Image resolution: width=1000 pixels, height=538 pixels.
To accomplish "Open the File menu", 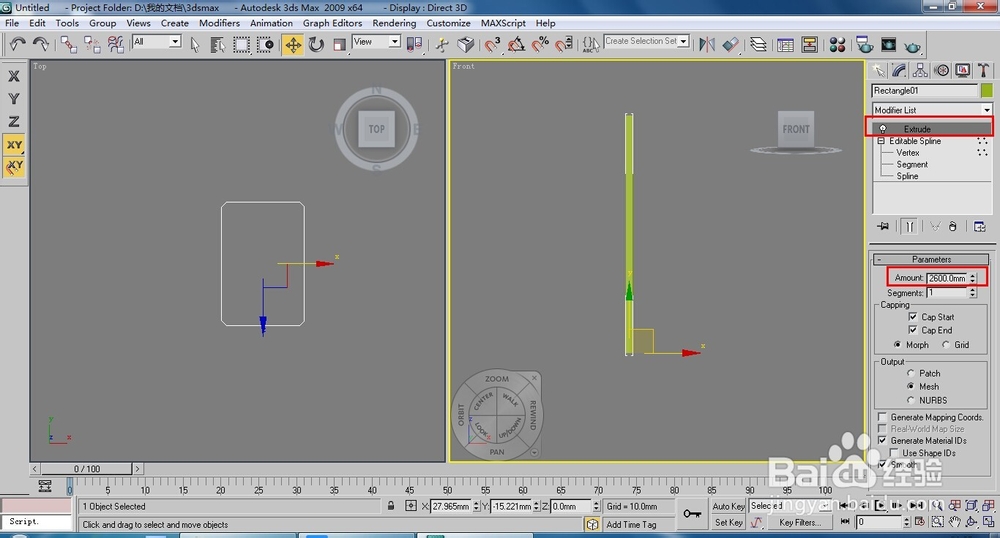I will pyautogui.click(x=12, y=23).
